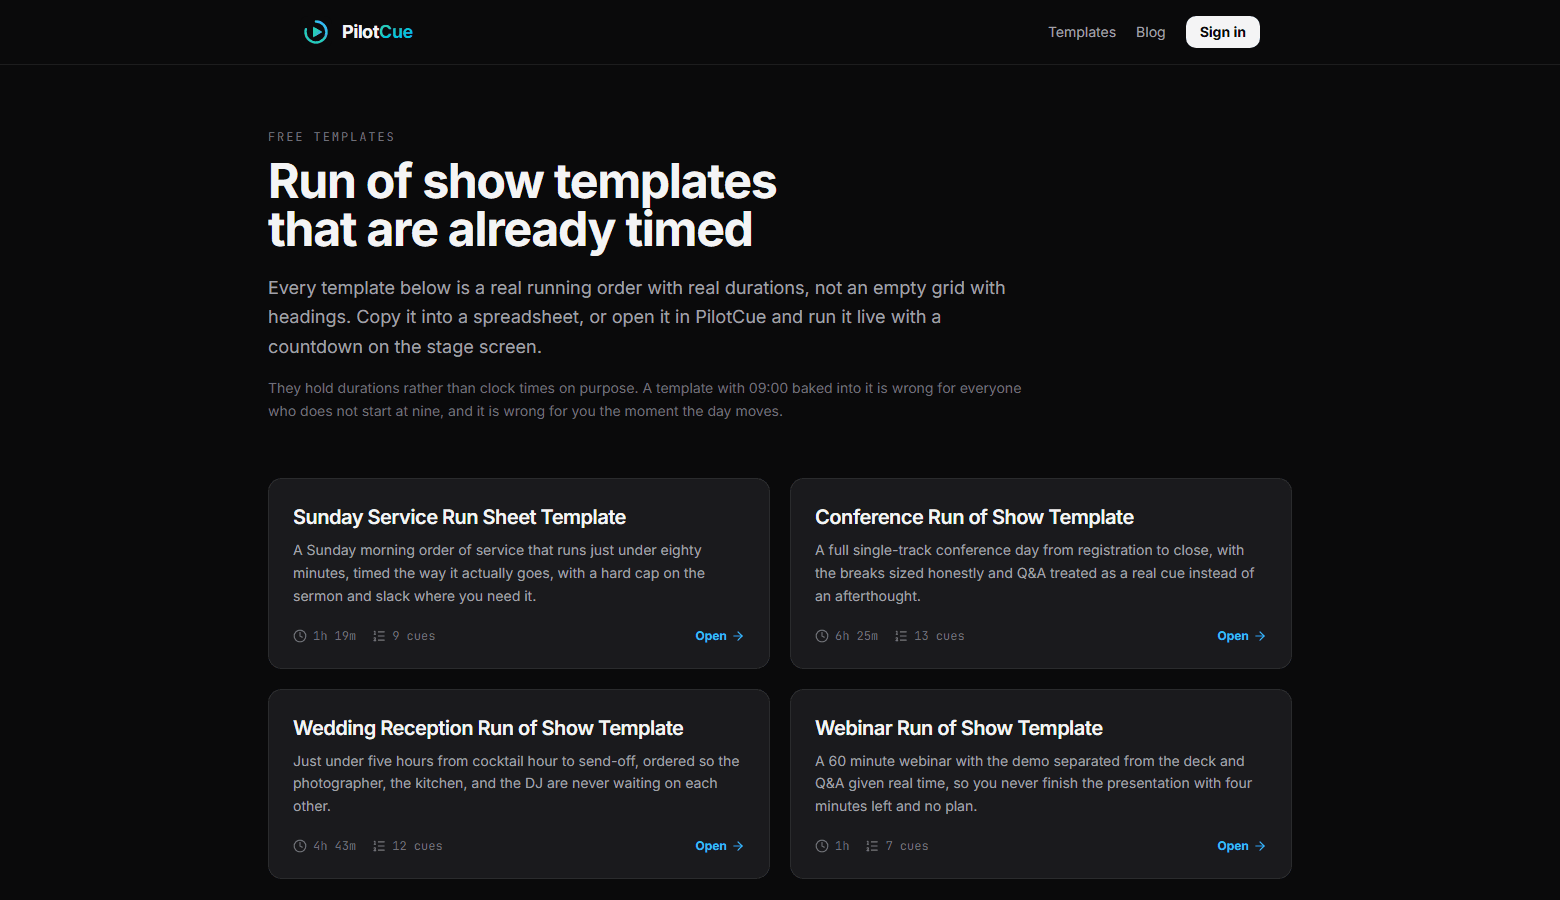
Task: Click the '13 cues' count text
Action: point(939,636)
